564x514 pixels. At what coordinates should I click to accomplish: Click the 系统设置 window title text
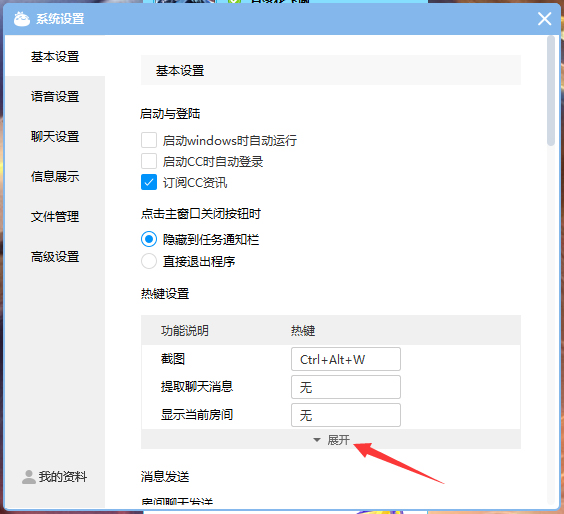60,19
